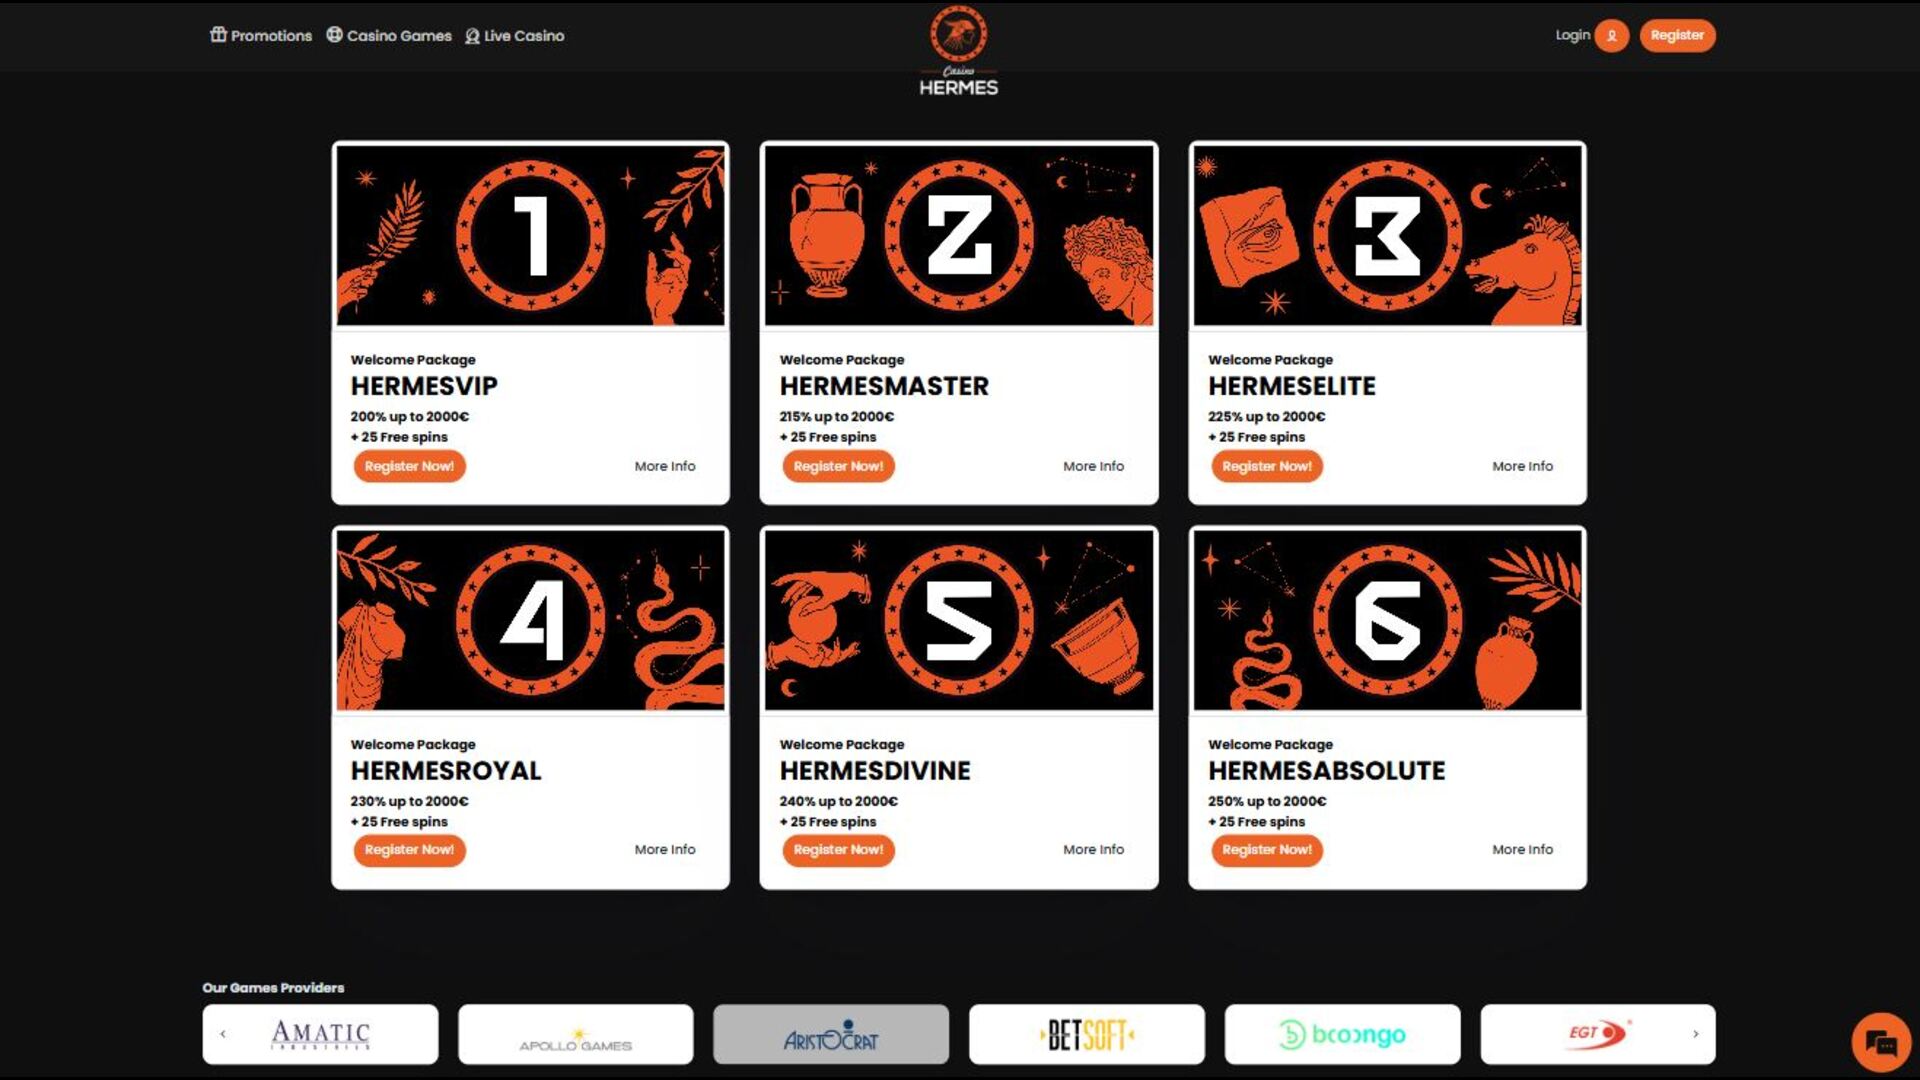The width and height of the screenshot is (1920, 1080).
Task: Select the Amatic provider logo
Action: [x=320, y=1034]
